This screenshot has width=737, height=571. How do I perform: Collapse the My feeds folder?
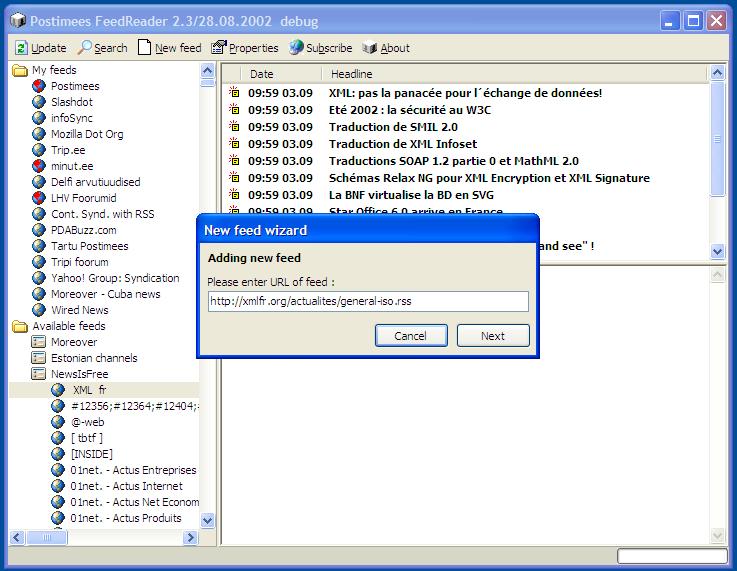pos(19,70)
